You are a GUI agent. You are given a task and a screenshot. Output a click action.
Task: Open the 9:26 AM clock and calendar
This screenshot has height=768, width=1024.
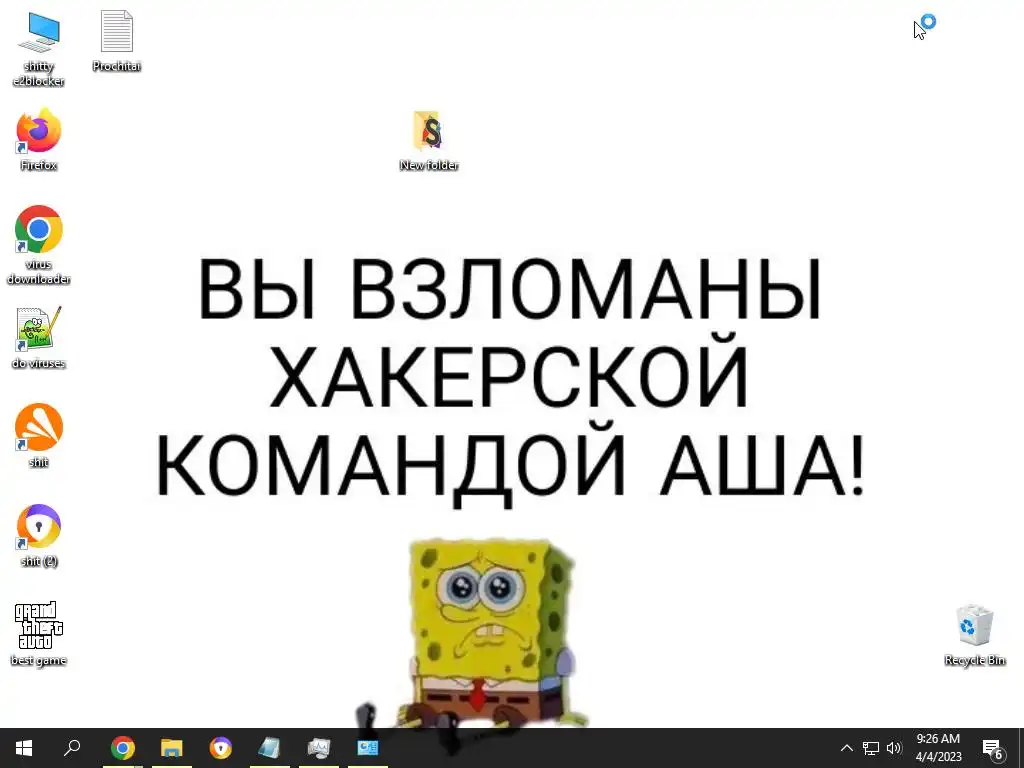pos(938,748)
